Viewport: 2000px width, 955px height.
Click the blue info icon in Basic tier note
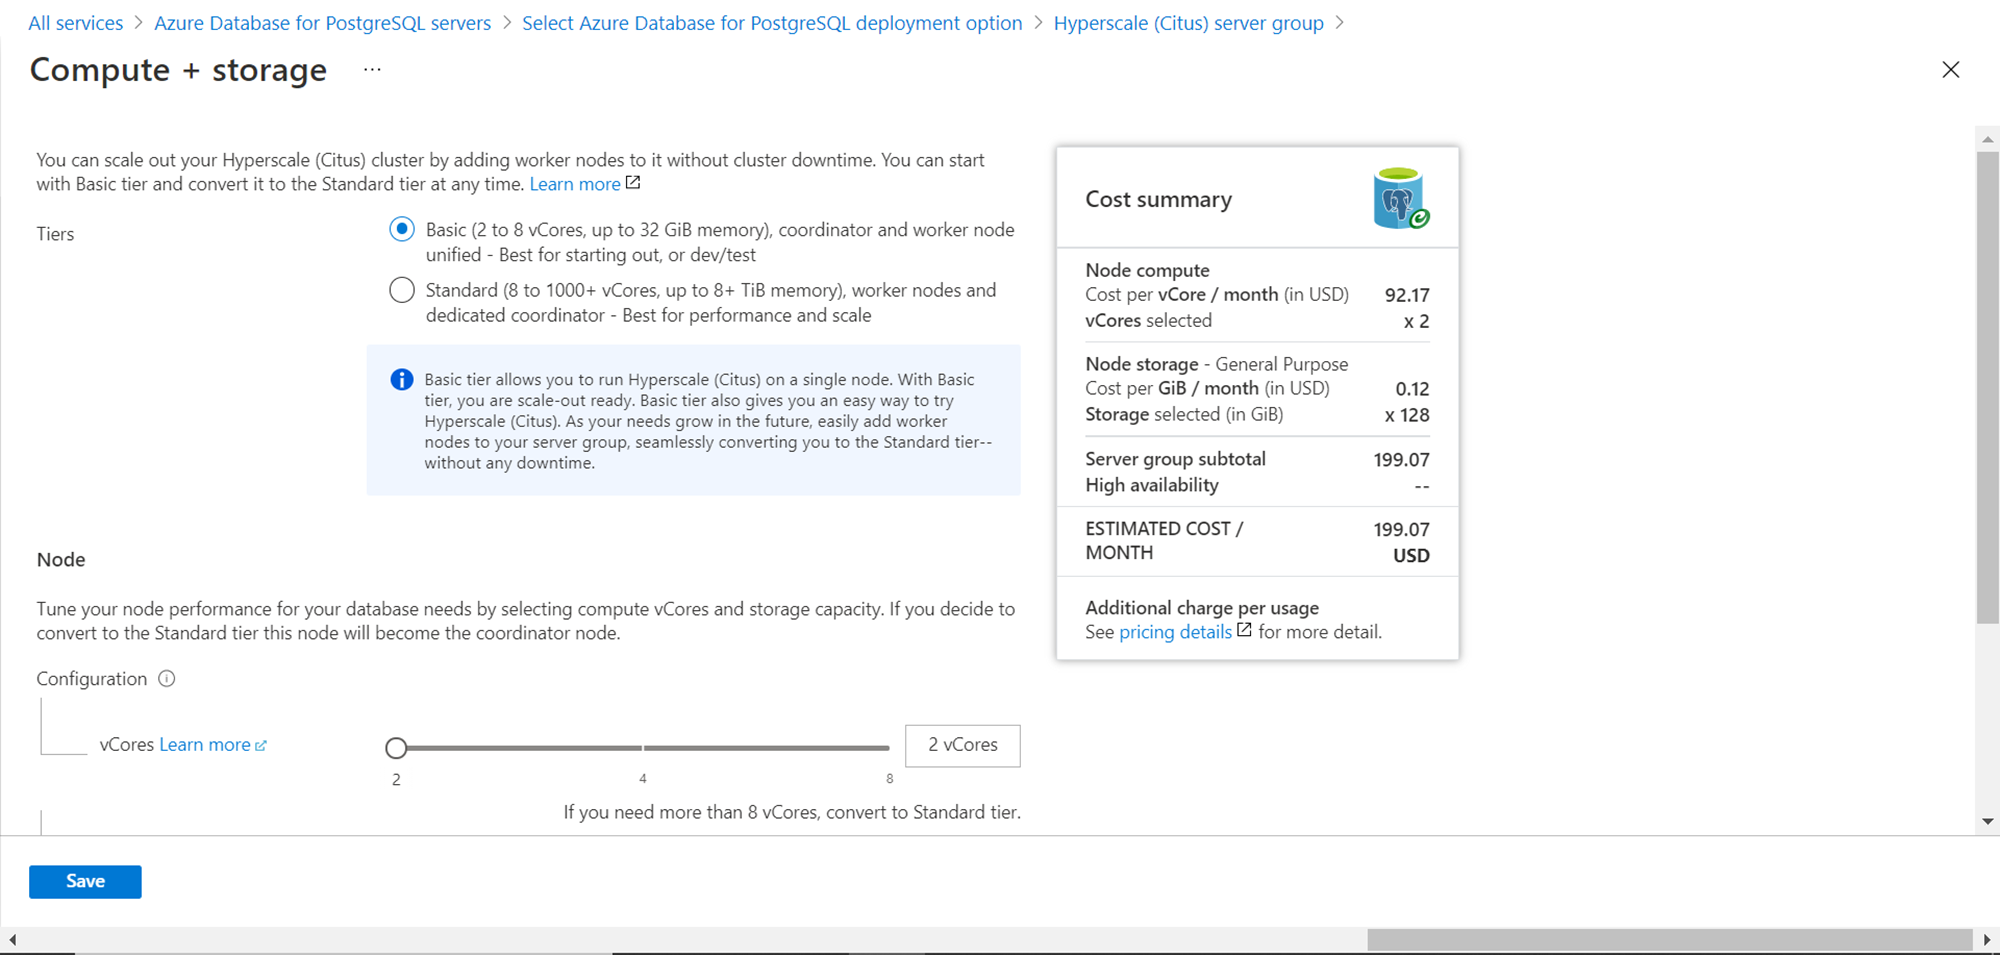point(402,380)
